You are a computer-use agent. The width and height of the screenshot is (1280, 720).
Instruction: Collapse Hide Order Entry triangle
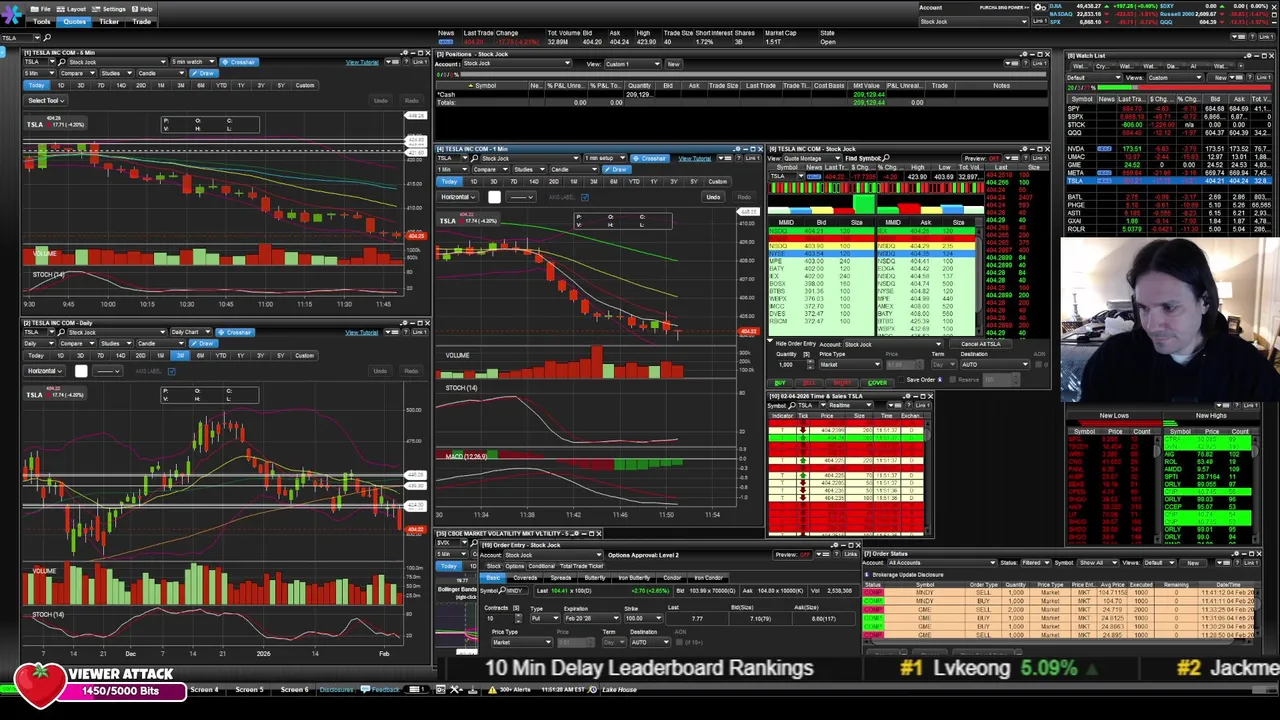tap(770, 341)
